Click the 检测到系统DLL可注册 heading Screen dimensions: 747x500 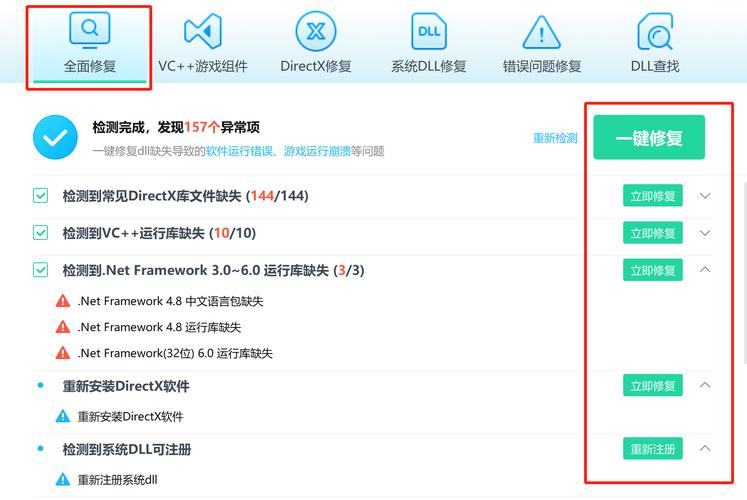click(127, 449)
